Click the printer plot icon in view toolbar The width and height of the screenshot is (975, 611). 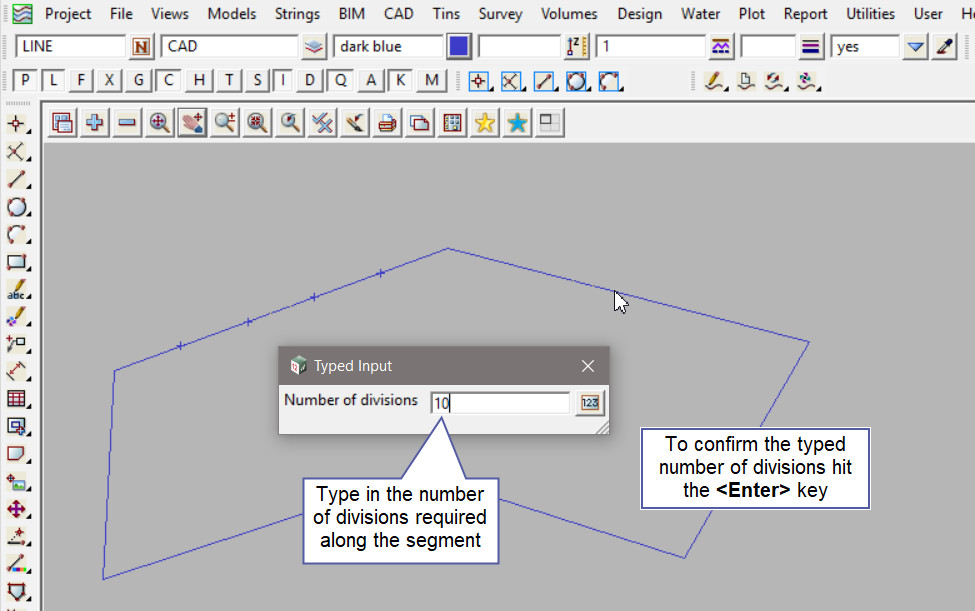387,123
